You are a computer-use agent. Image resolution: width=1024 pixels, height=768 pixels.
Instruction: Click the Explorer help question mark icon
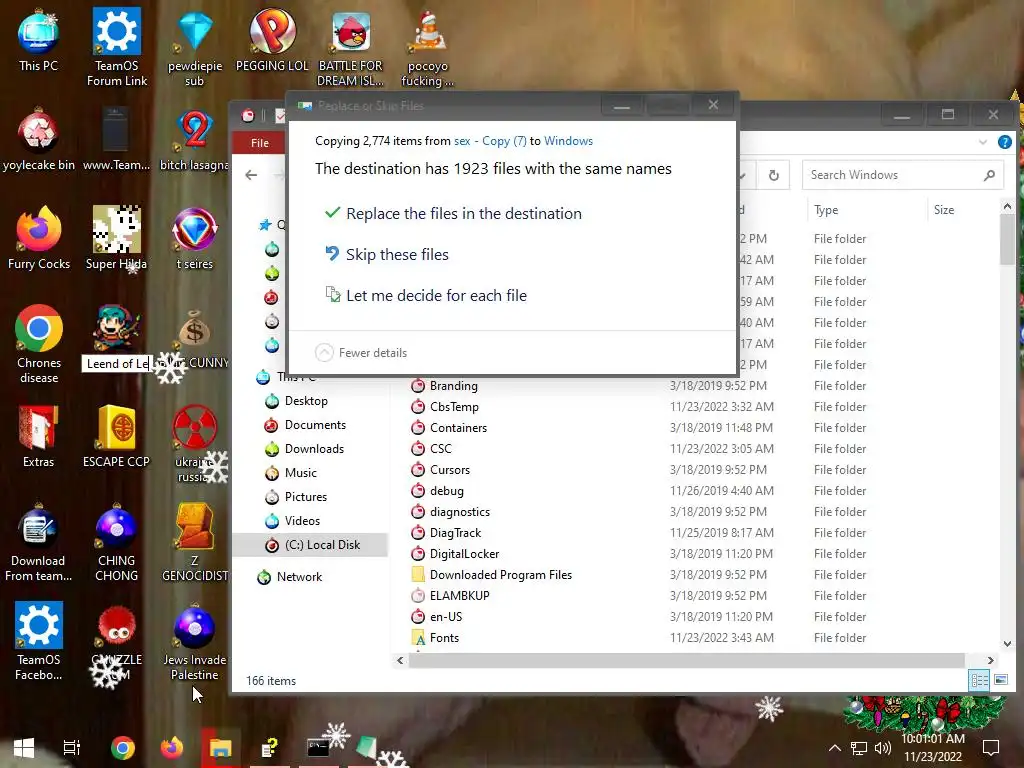1004,142
